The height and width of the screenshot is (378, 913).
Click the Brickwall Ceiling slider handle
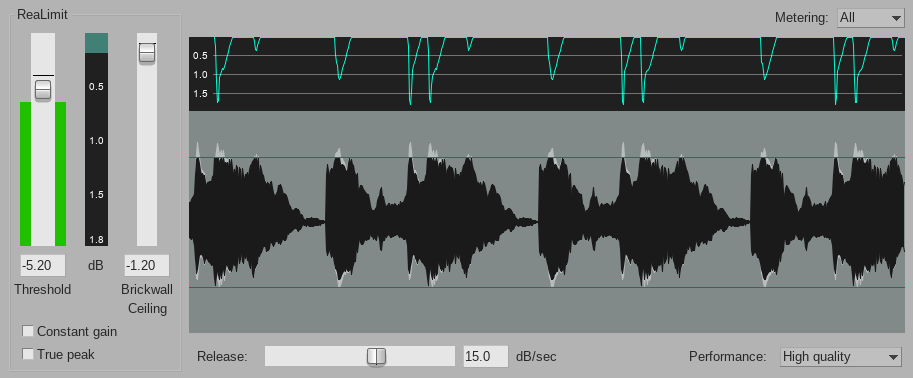pyautogui.click(x=147, y=53)
